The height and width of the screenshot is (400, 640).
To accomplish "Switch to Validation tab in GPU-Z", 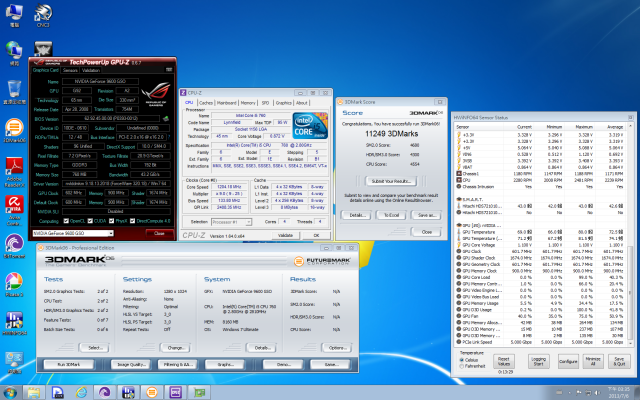I will click(91, 70).
